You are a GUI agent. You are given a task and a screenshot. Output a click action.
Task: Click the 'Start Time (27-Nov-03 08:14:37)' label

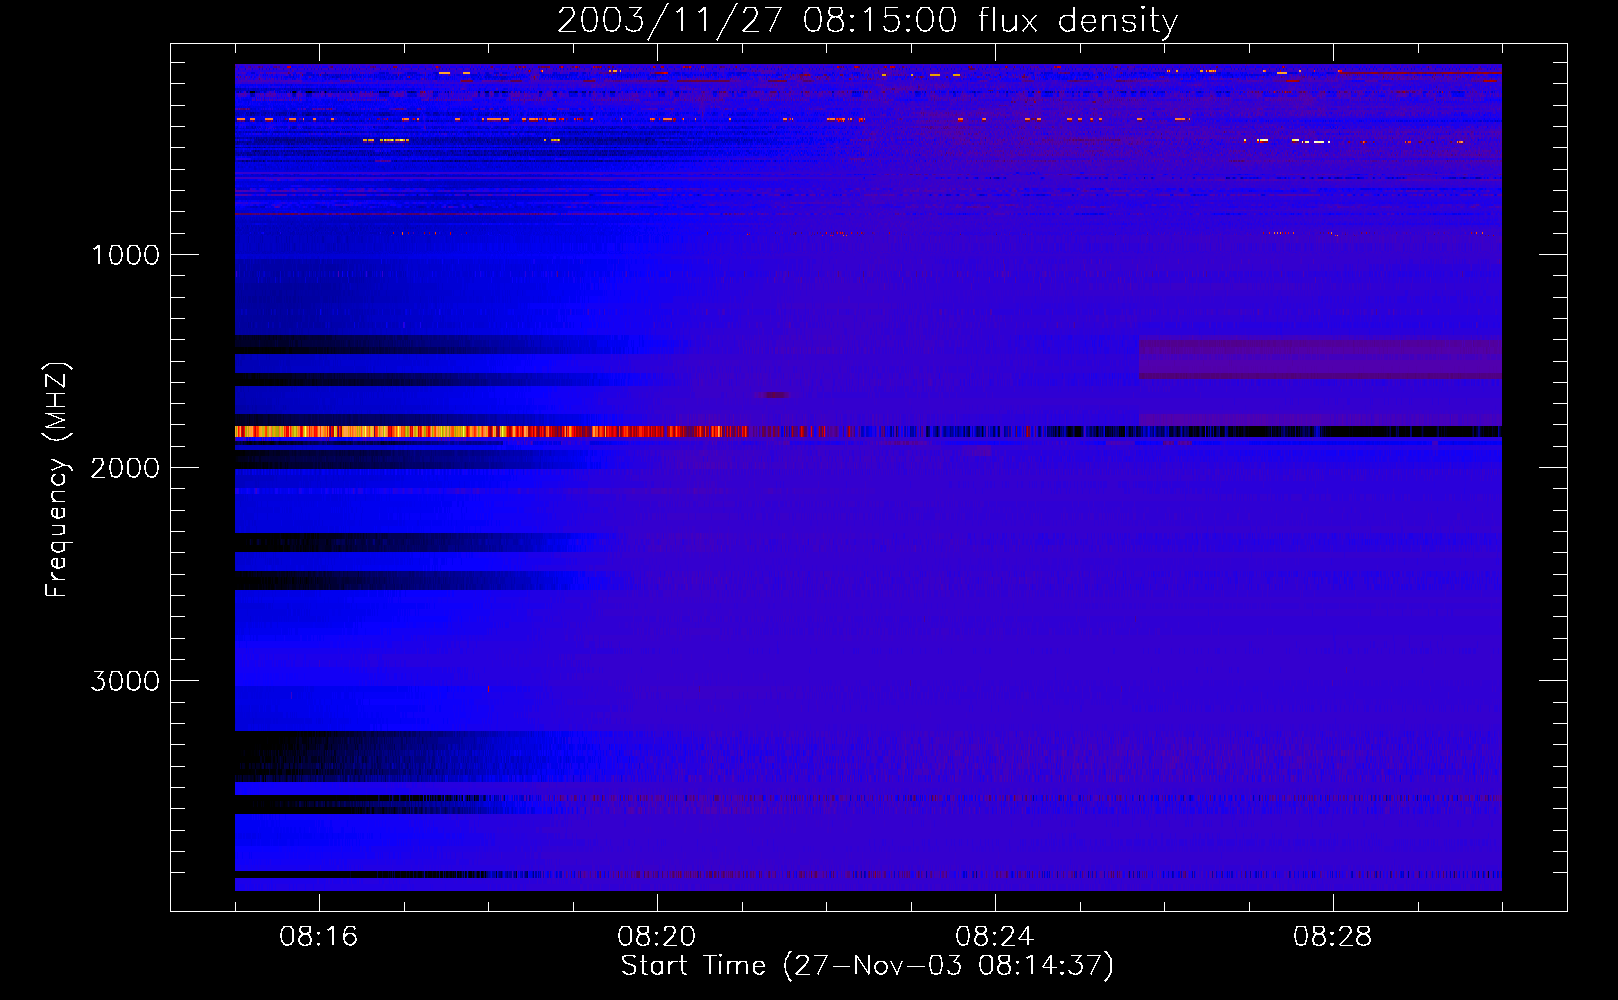(867, 966)
